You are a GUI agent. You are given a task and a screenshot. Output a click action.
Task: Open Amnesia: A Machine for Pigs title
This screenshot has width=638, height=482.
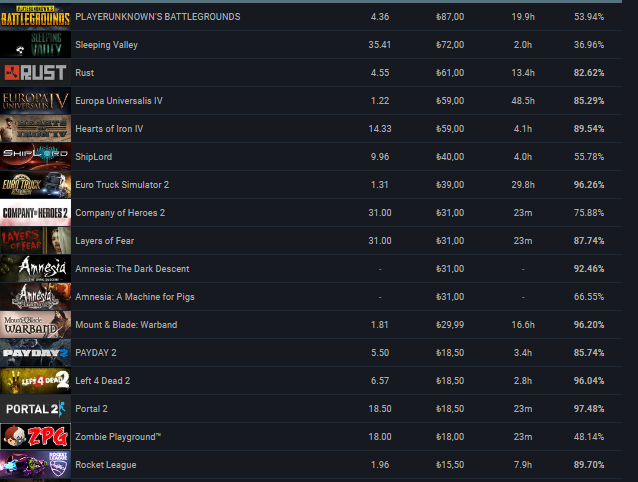pos(135,297)
